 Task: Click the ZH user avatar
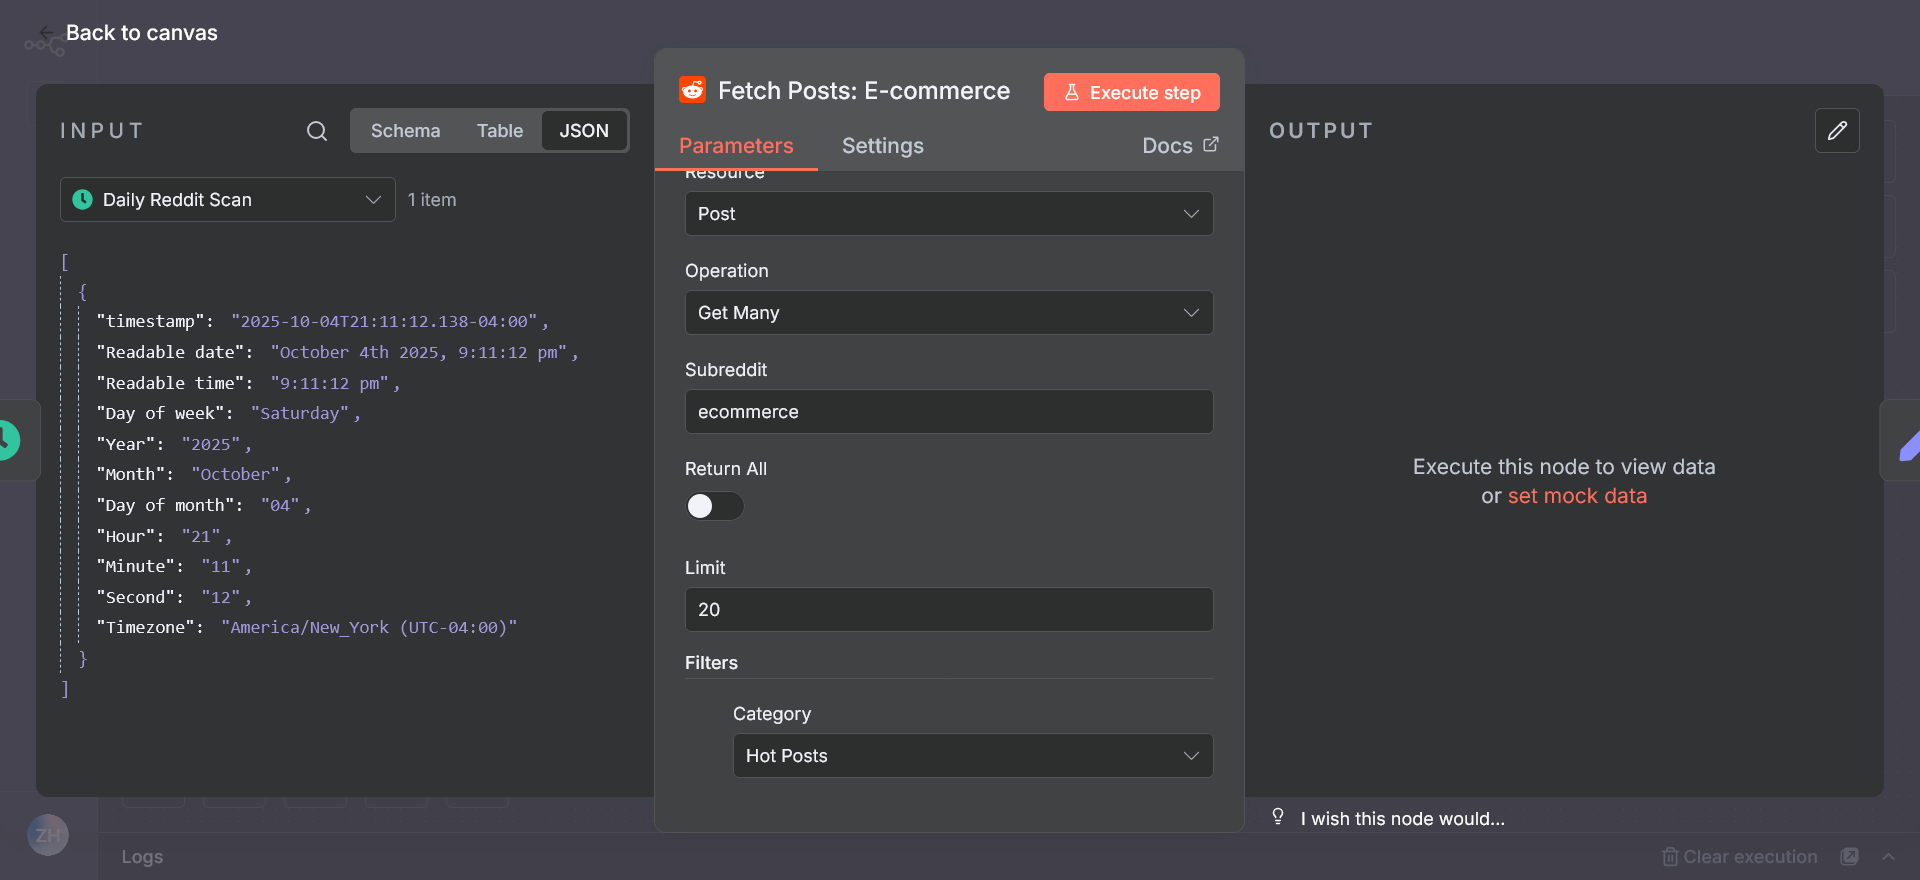48,835
